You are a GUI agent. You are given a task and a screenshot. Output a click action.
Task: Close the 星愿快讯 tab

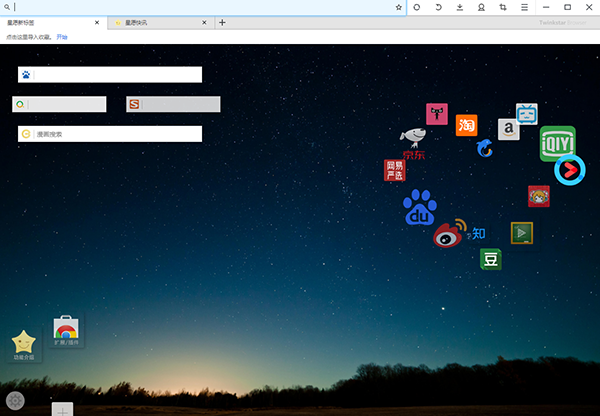tap(204, 23)
